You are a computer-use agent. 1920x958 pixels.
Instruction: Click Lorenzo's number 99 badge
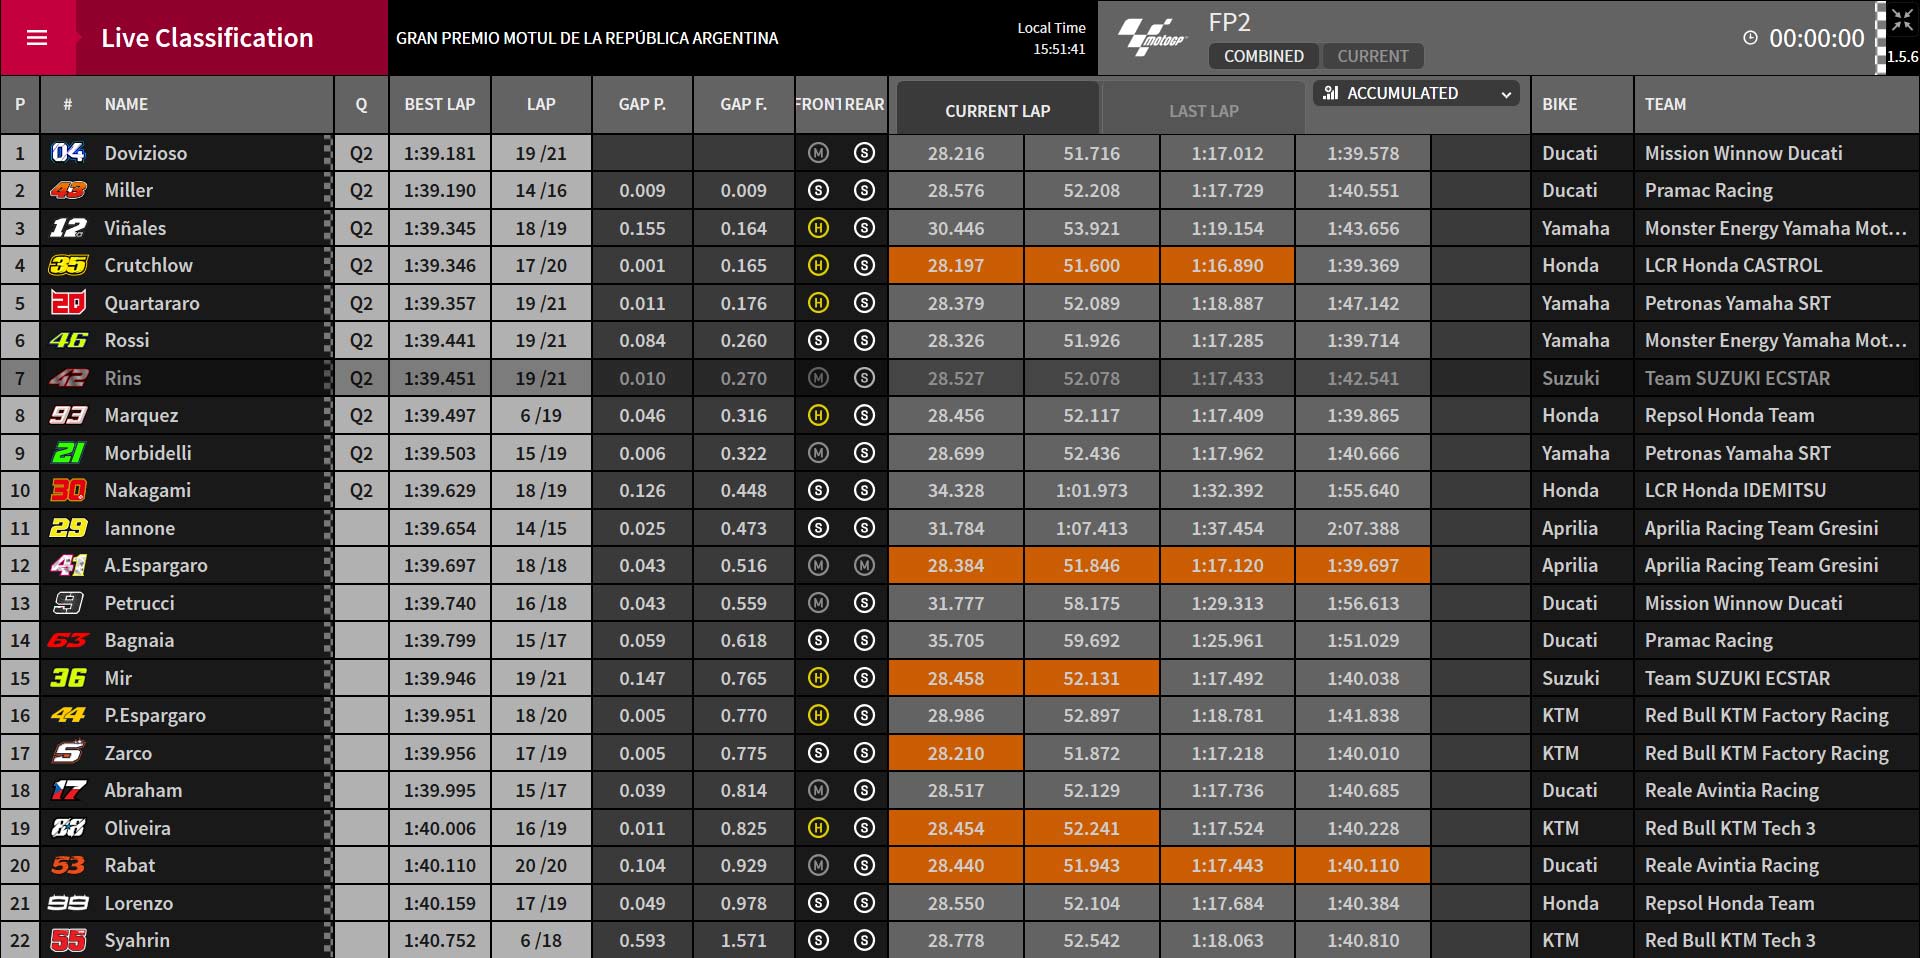(x=68, y=903)
